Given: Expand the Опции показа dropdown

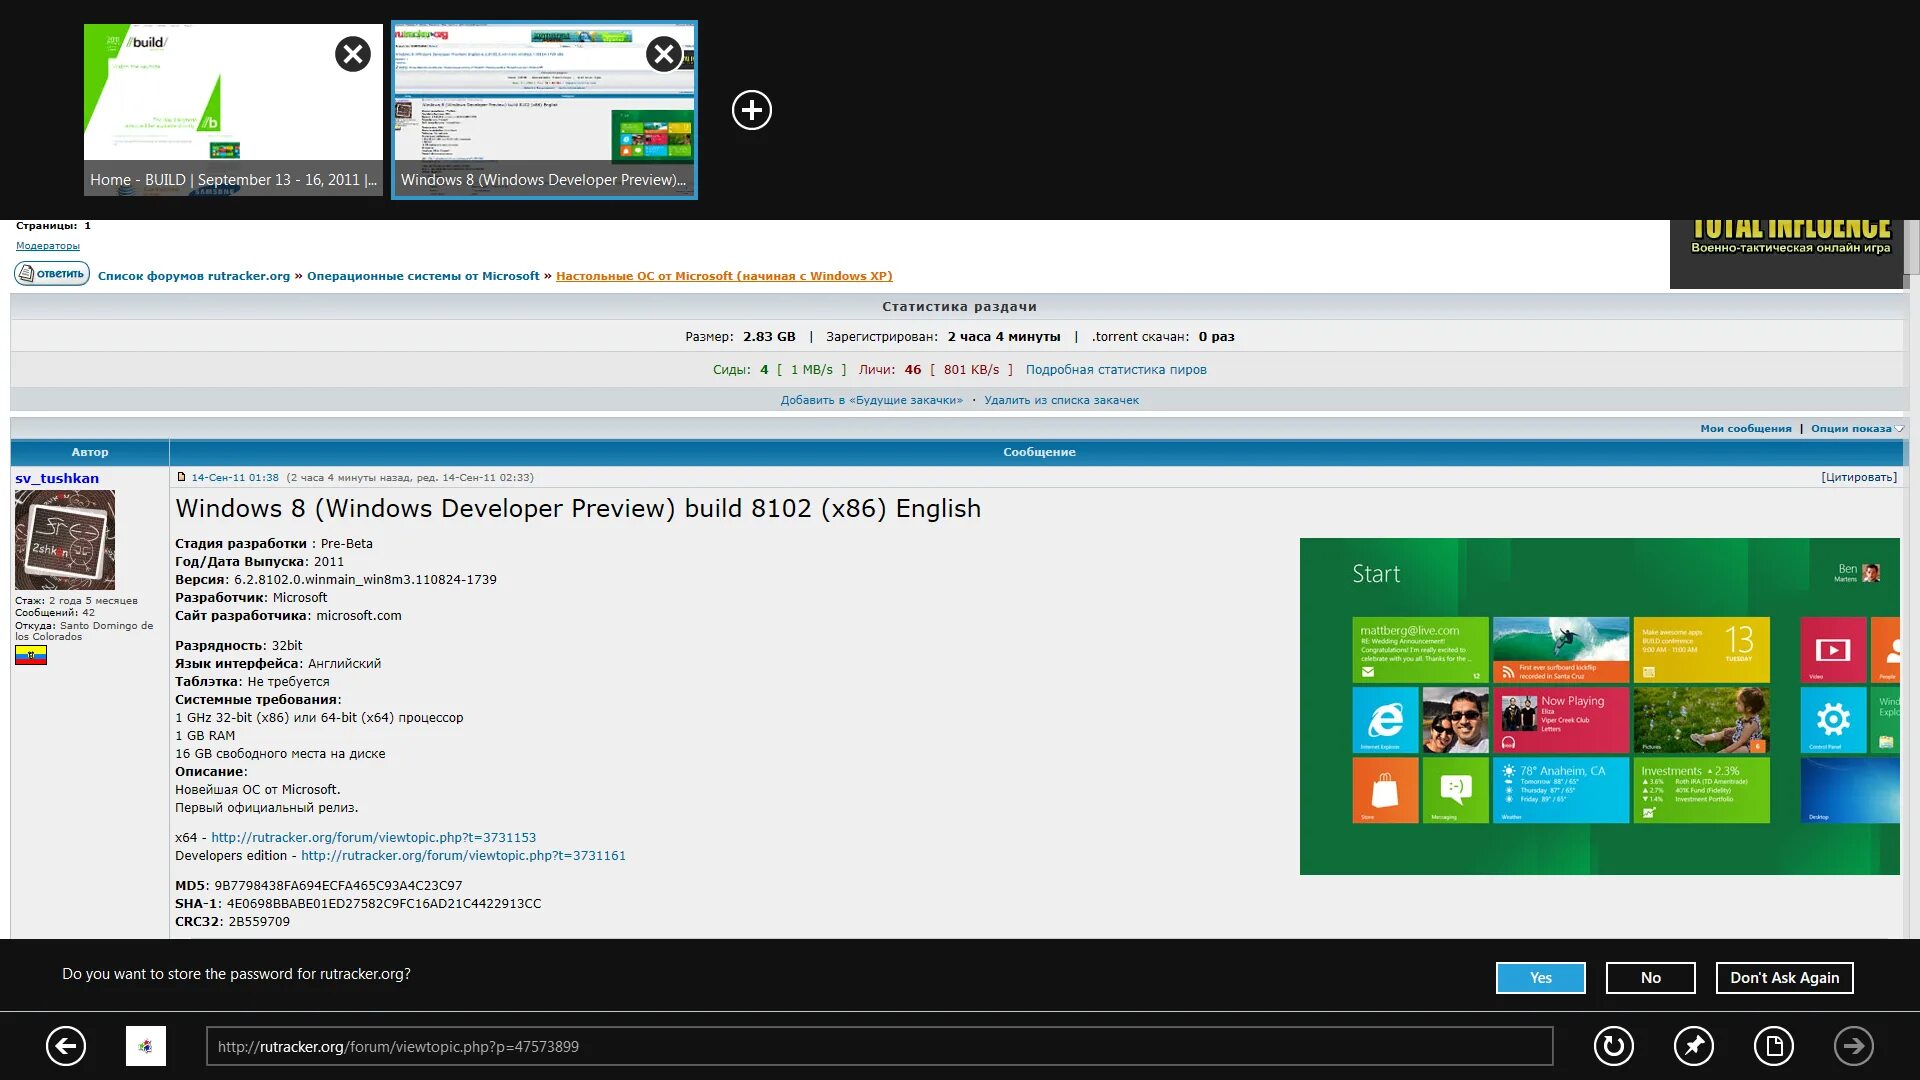Looking at the screenshot, I should 1857,429.
